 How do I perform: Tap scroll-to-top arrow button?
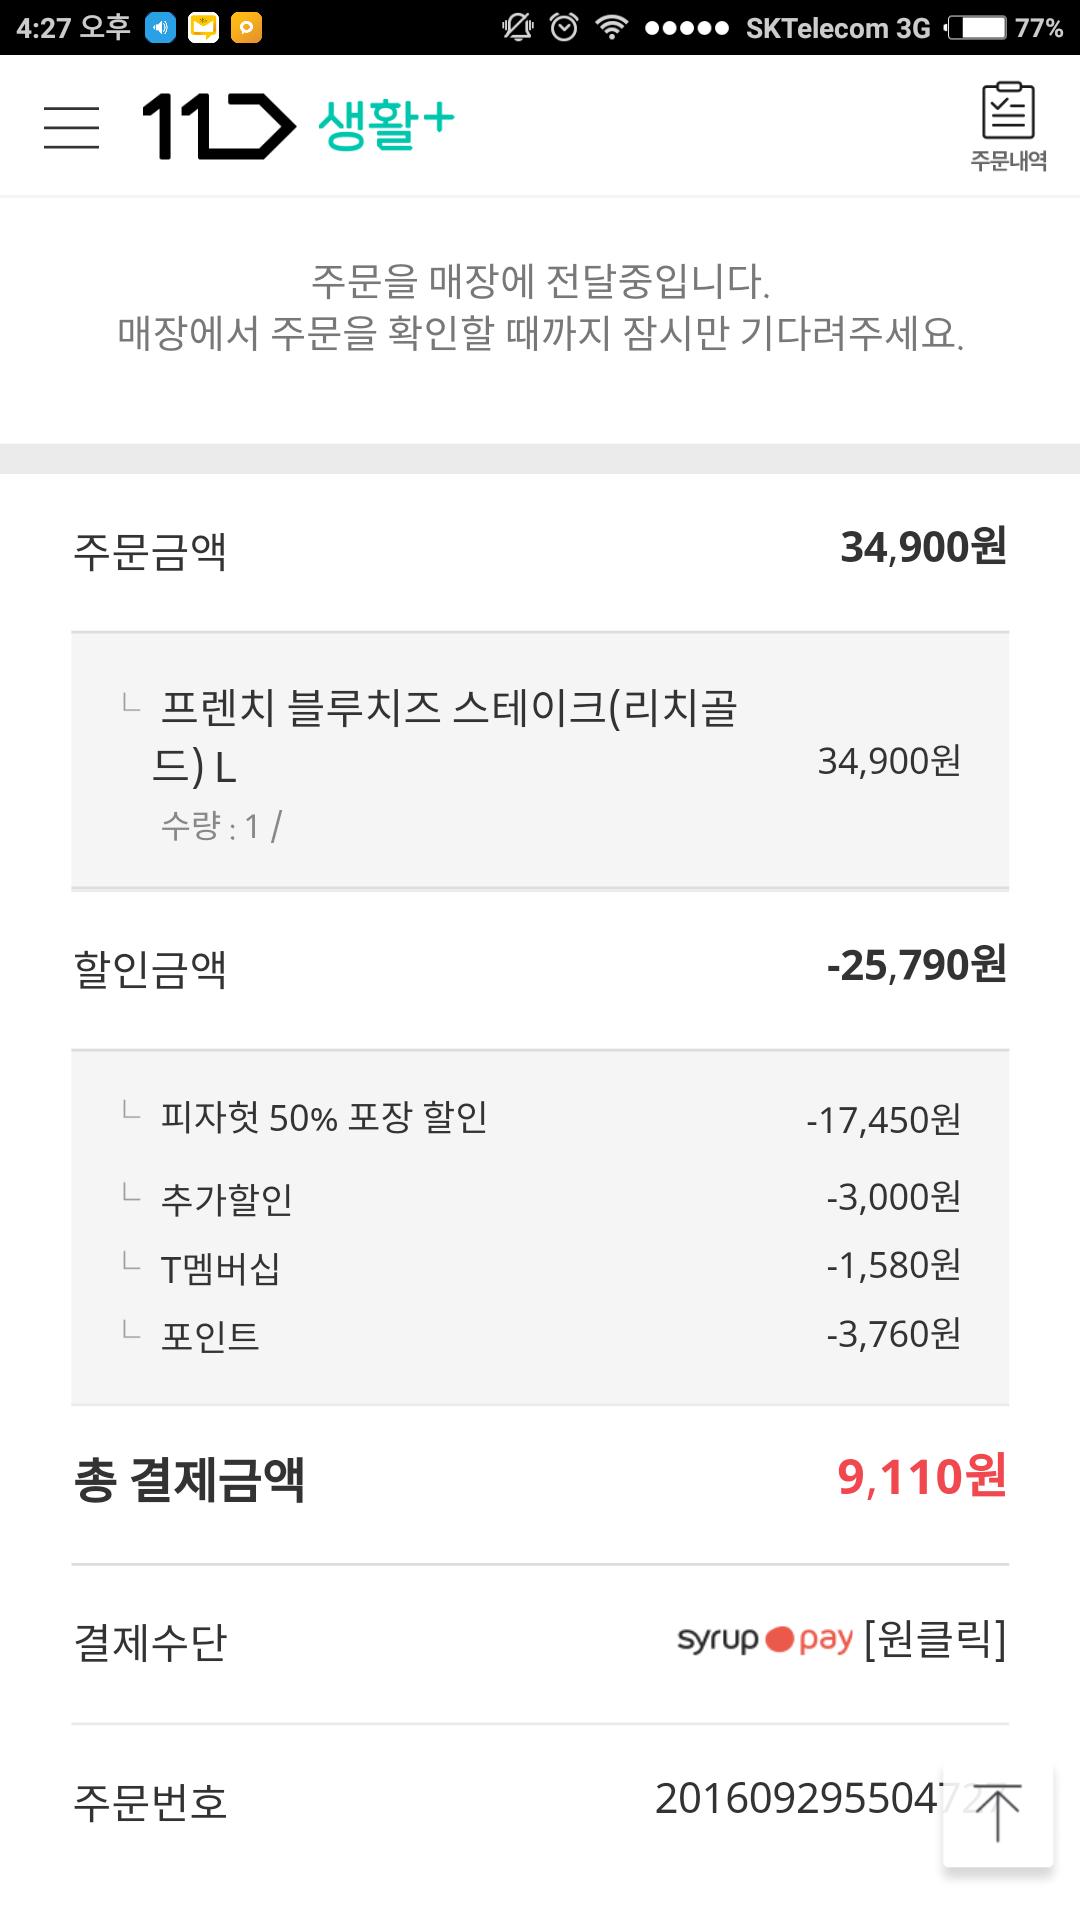(x=997, y=1812)
